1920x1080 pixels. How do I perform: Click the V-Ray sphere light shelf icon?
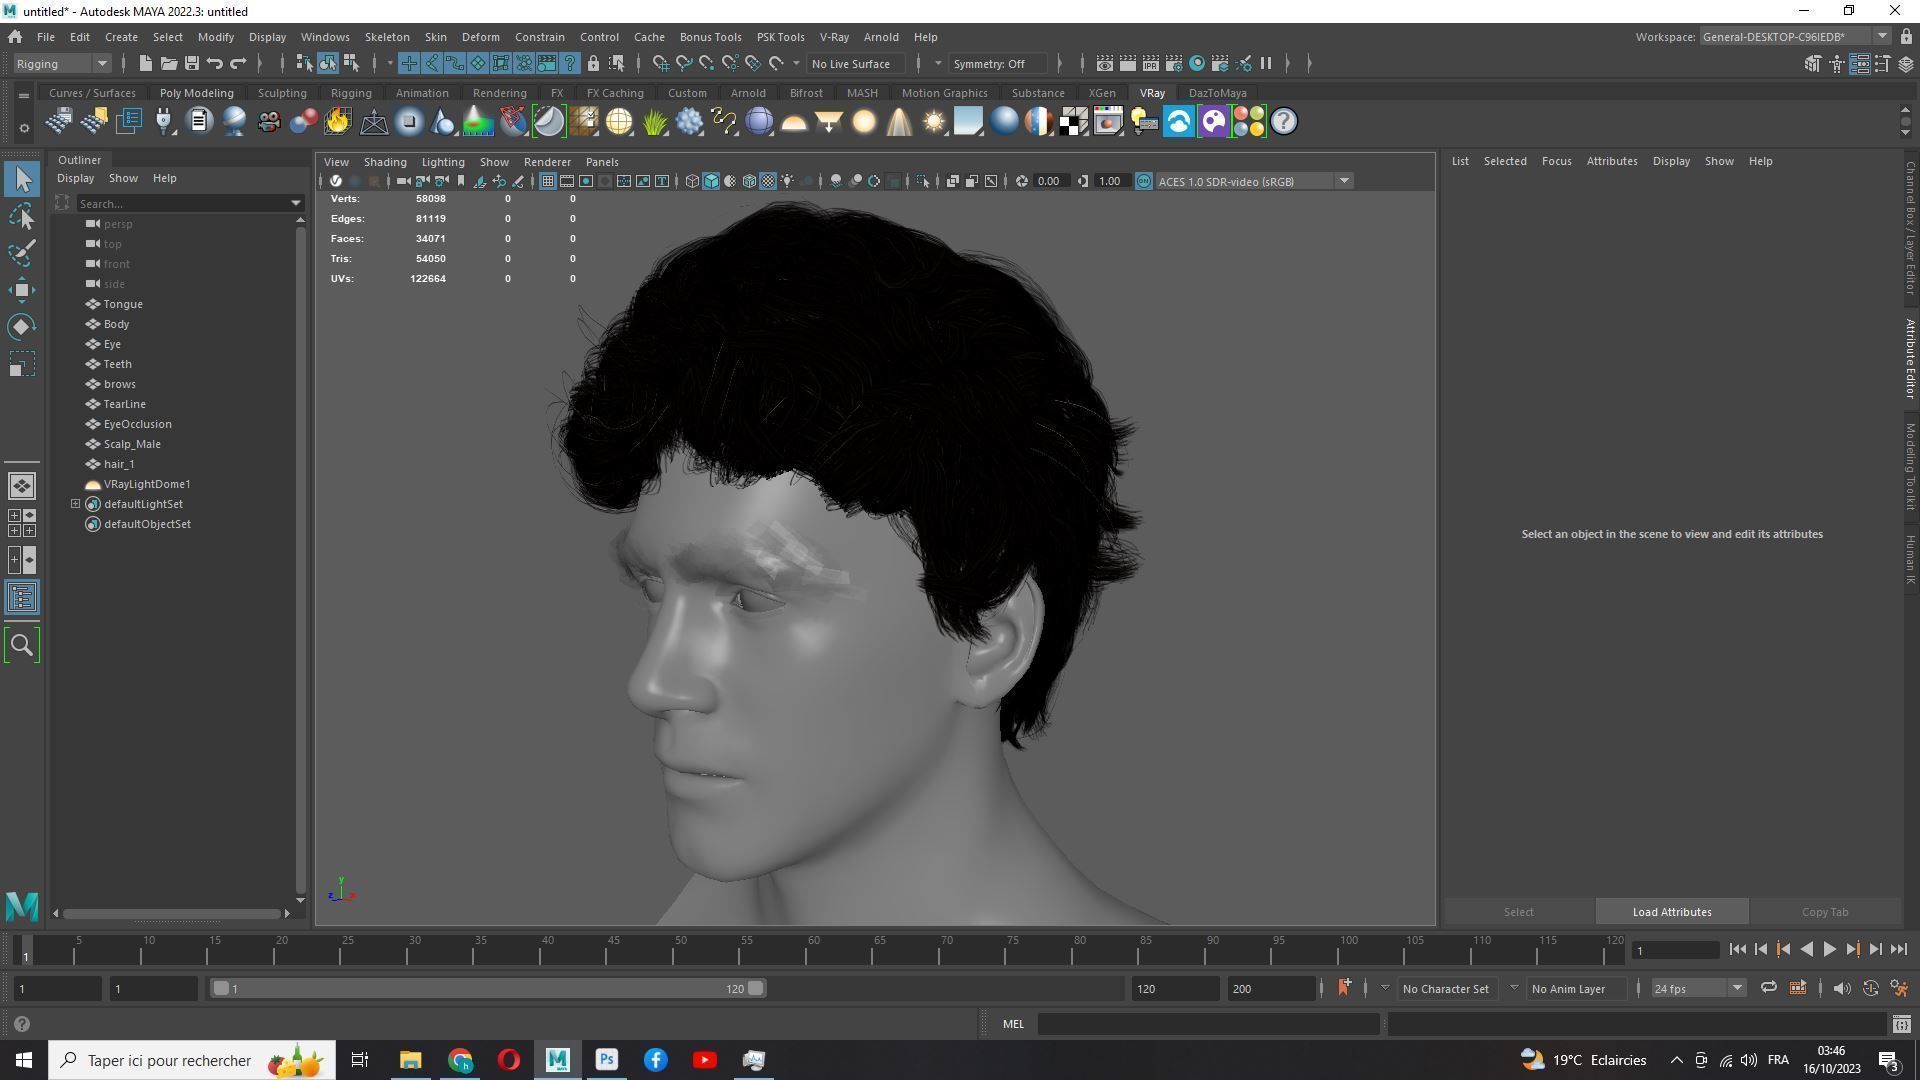864,122
